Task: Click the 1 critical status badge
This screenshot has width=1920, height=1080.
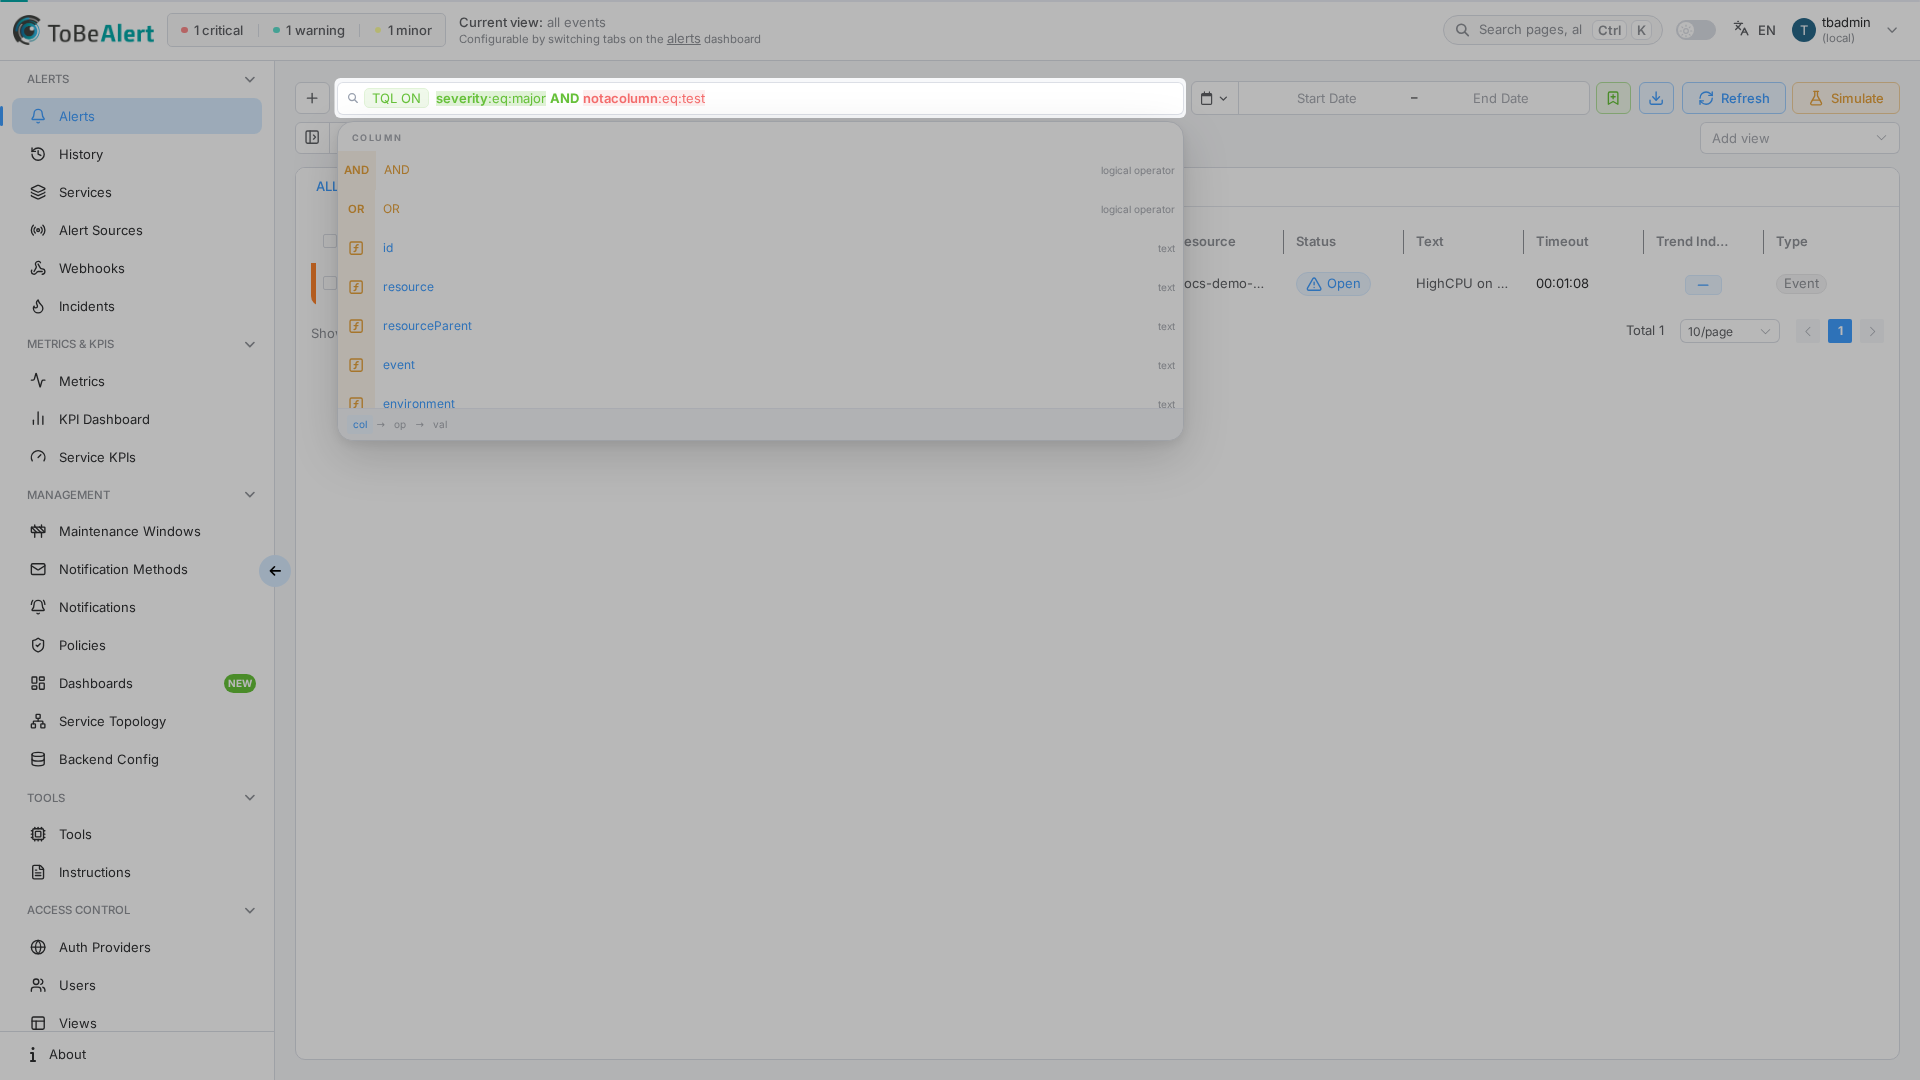Action: click(x=212, y=30)
